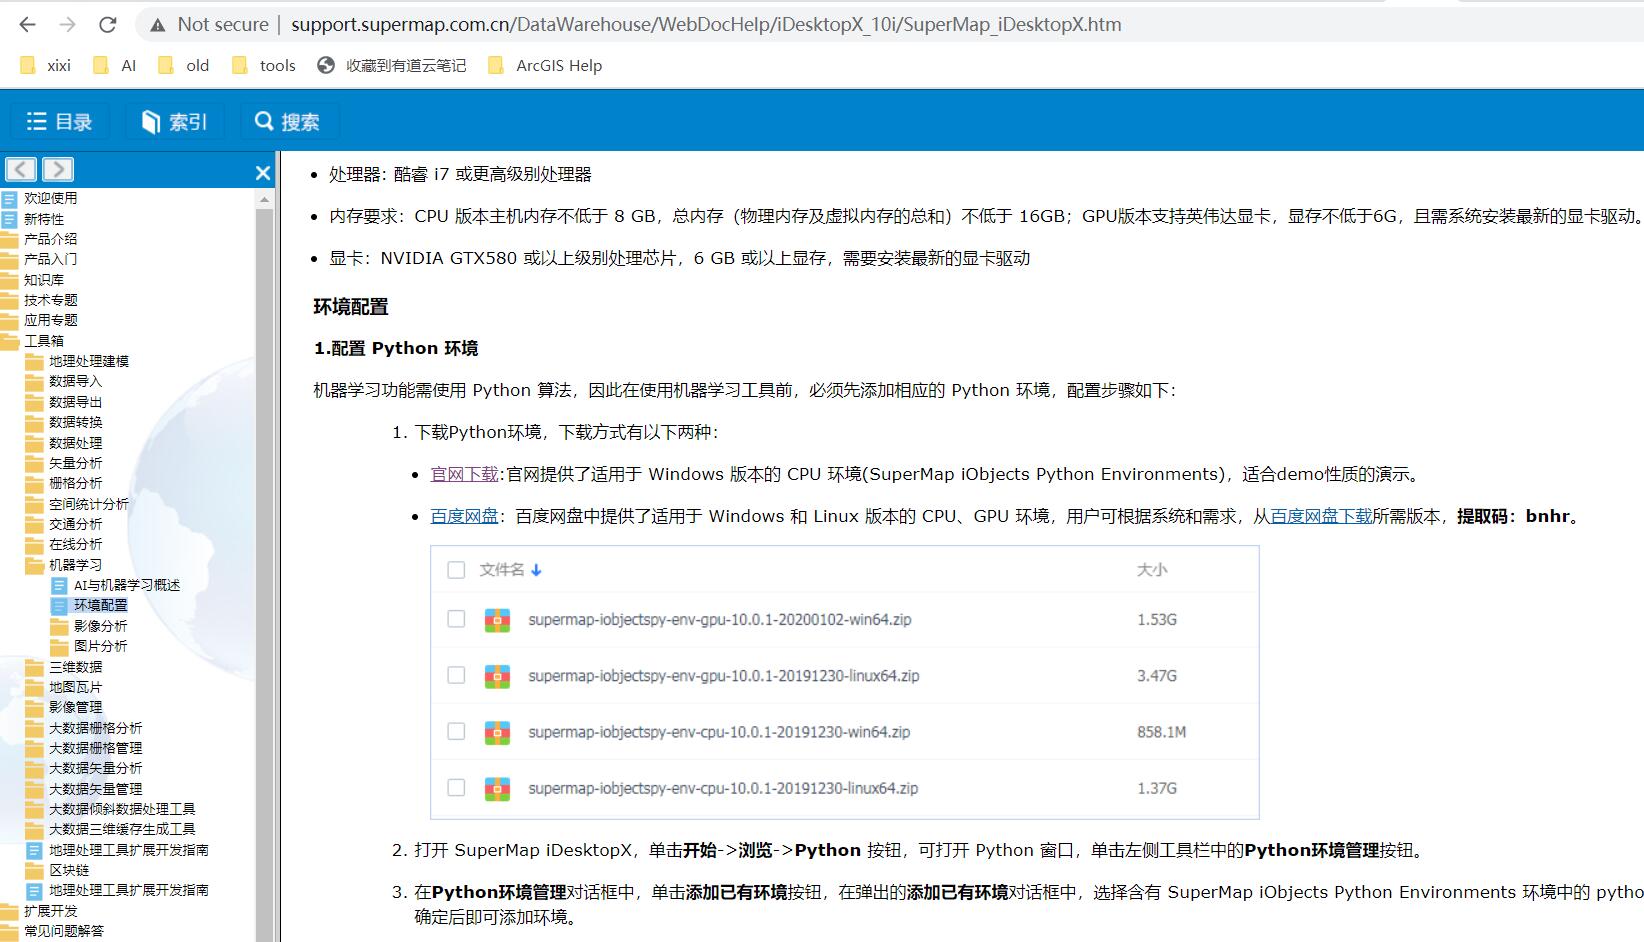Reload the page with the refresh icon
1644x942 pixels.
click(108, 24)
